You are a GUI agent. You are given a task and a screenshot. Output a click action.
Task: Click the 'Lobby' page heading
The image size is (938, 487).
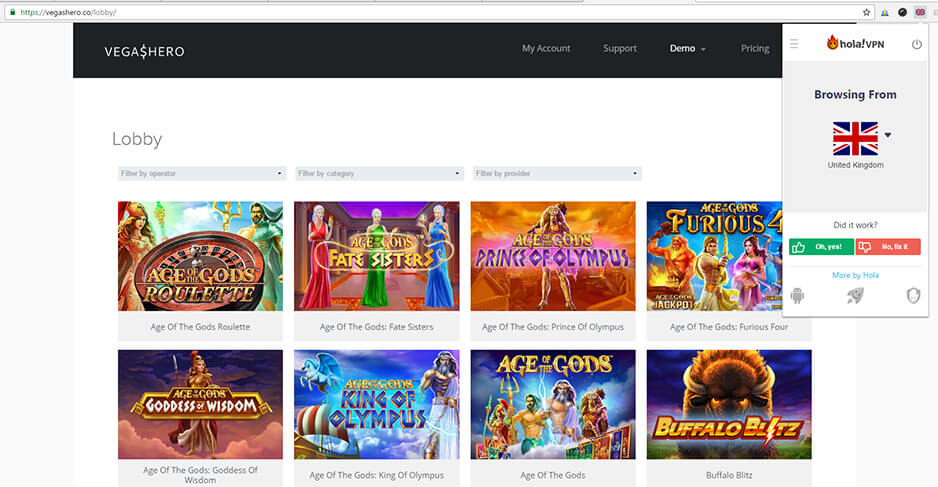click(137, 139)
